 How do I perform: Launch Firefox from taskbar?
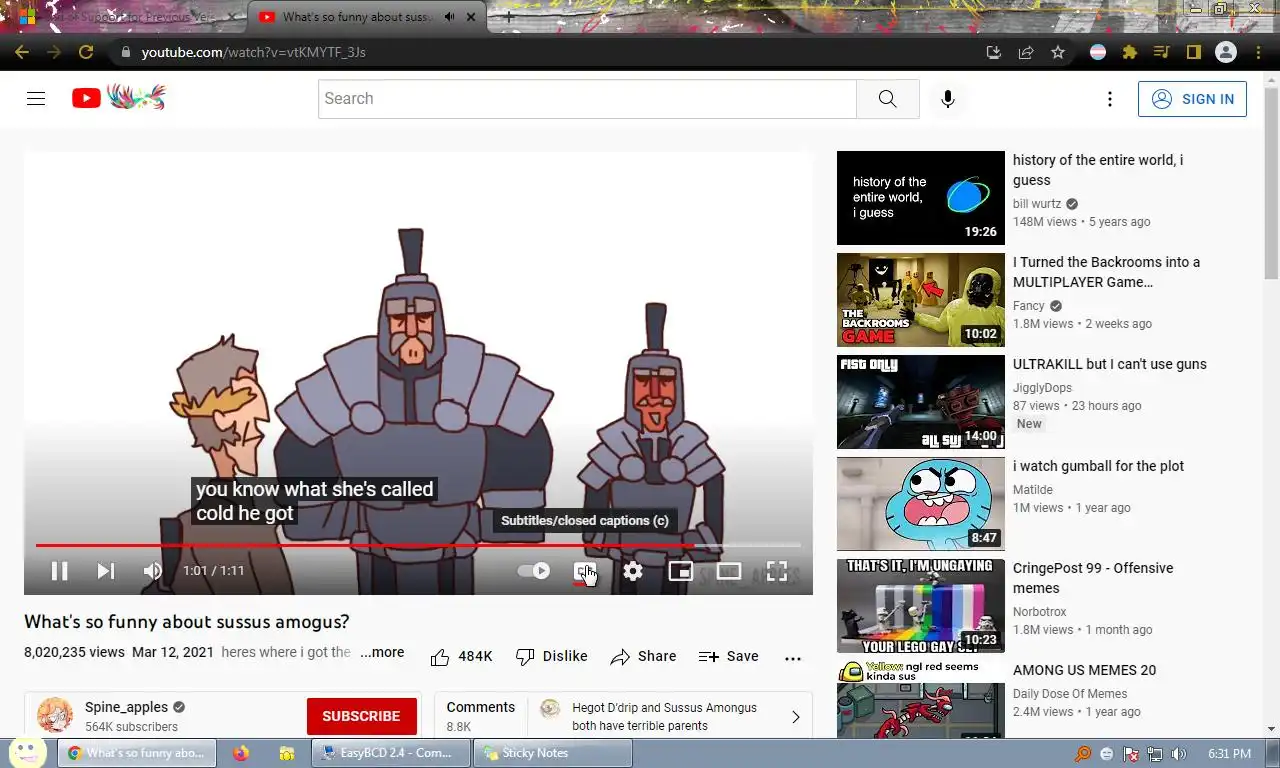pyautogui.click(x=241, y=753)
